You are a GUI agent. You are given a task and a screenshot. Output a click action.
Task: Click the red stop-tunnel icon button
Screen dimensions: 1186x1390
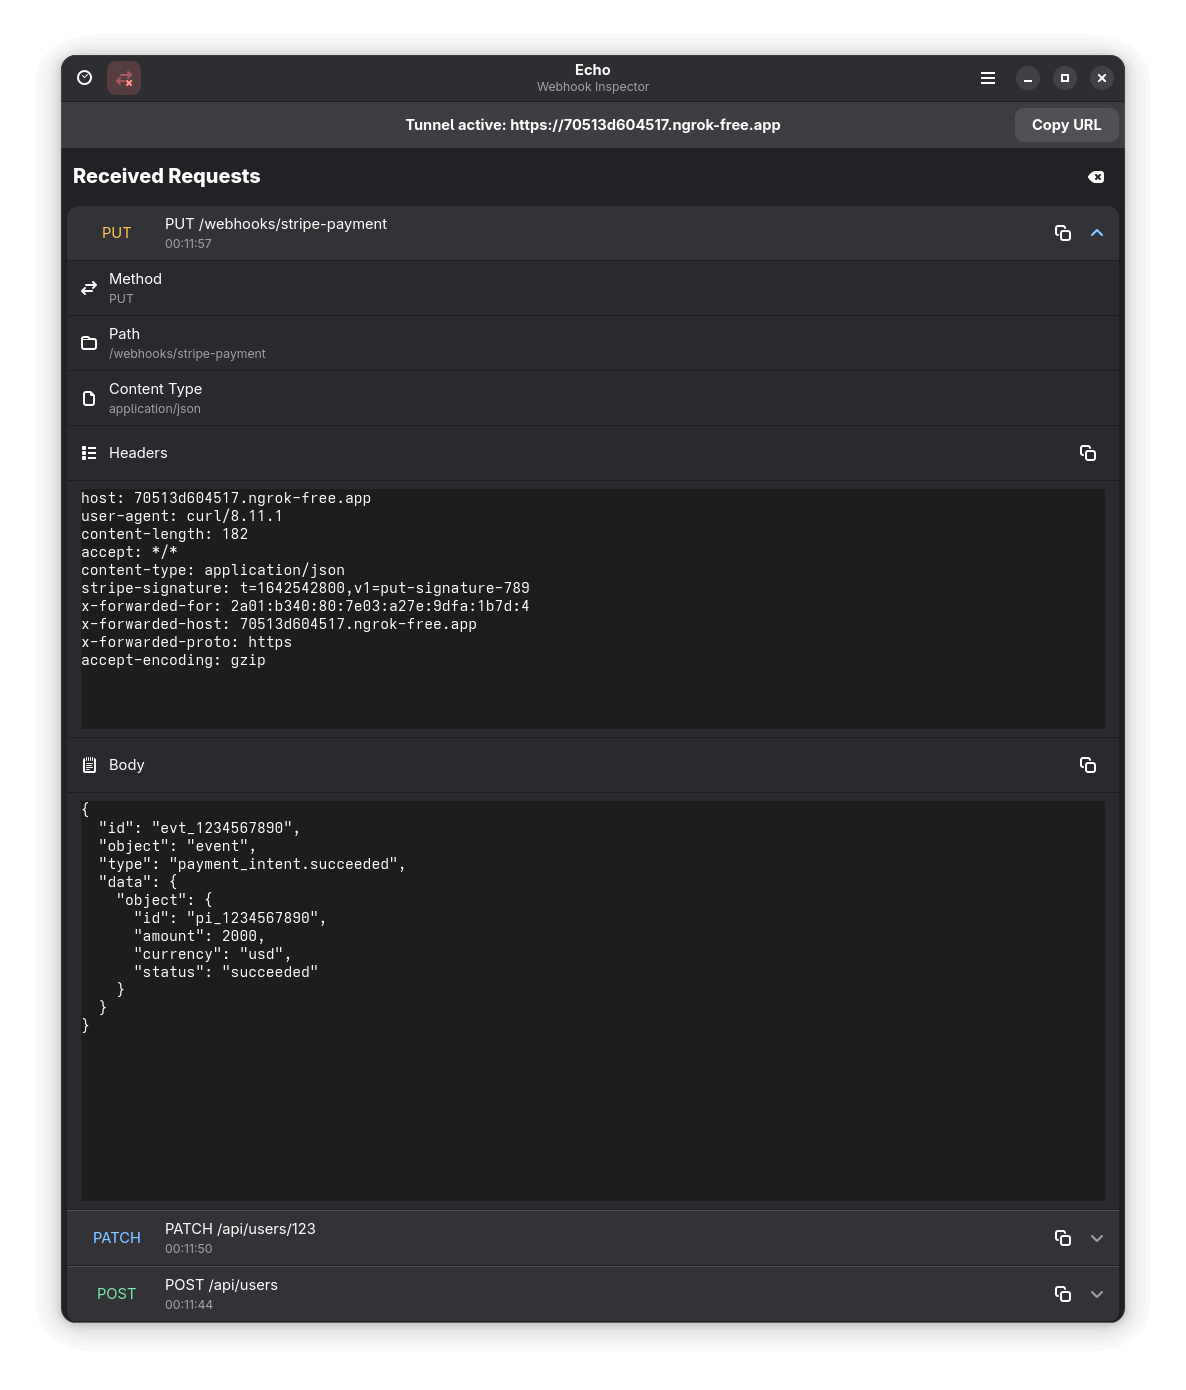pos(124,78)
